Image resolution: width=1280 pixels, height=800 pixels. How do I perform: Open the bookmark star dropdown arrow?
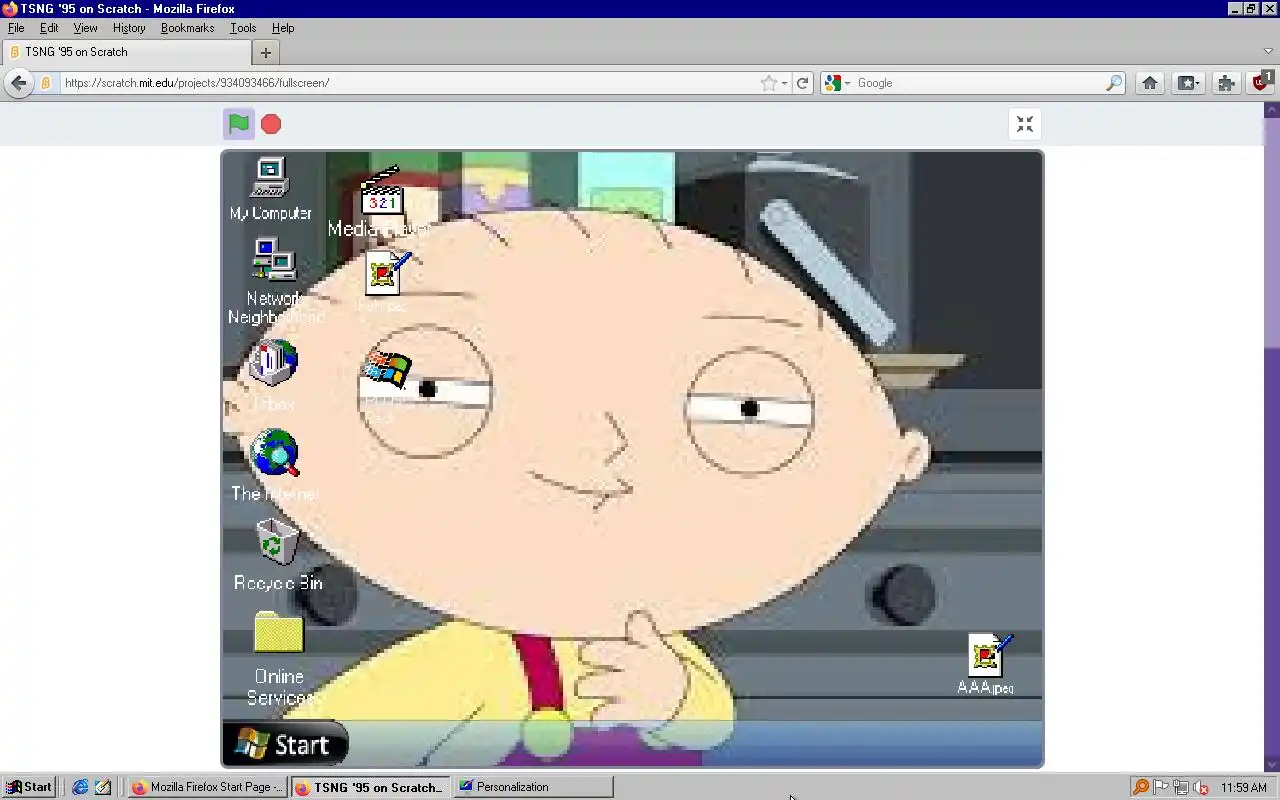click(784, 83)
